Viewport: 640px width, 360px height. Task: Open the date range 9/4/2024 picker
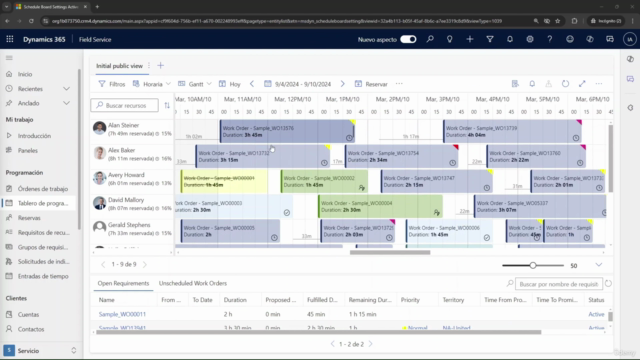coord(298,84)
